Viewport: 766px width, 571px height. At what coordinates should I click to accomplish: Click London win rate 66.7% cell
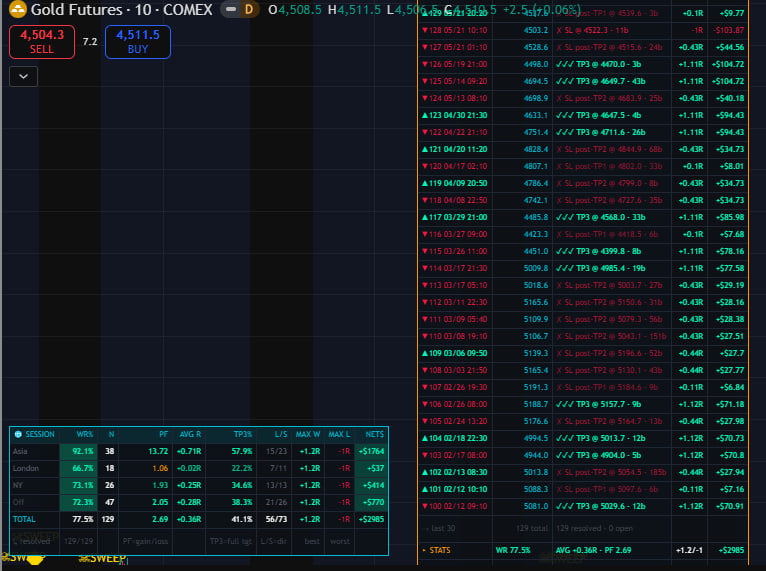pos(79,468)
